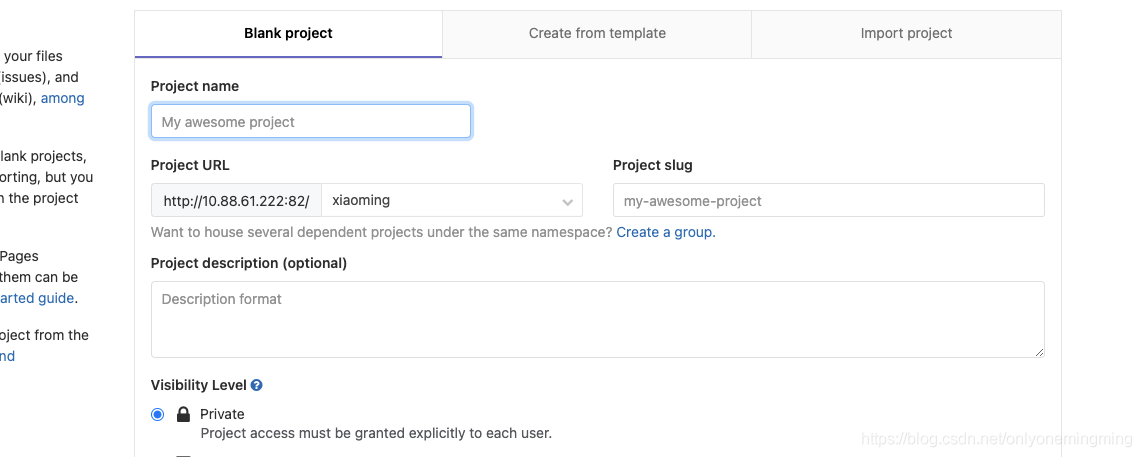This screenshot has width=1141, height=457.
Task: Click the lock icon beside Private
Action: (x=183, y=414)
